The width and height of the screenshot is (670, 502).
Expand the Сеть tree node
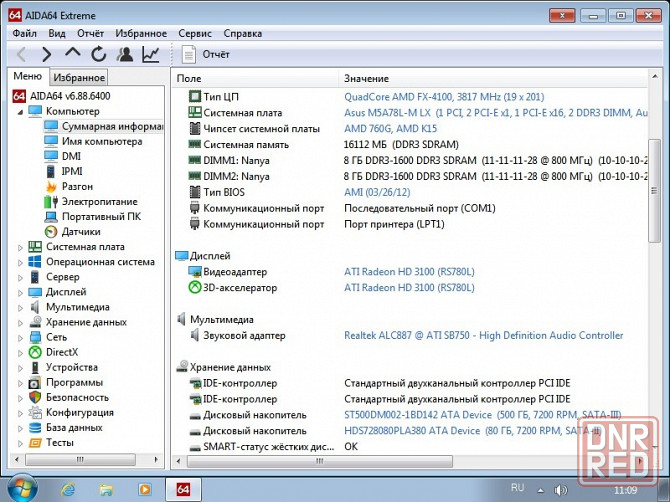pos(20,338)
